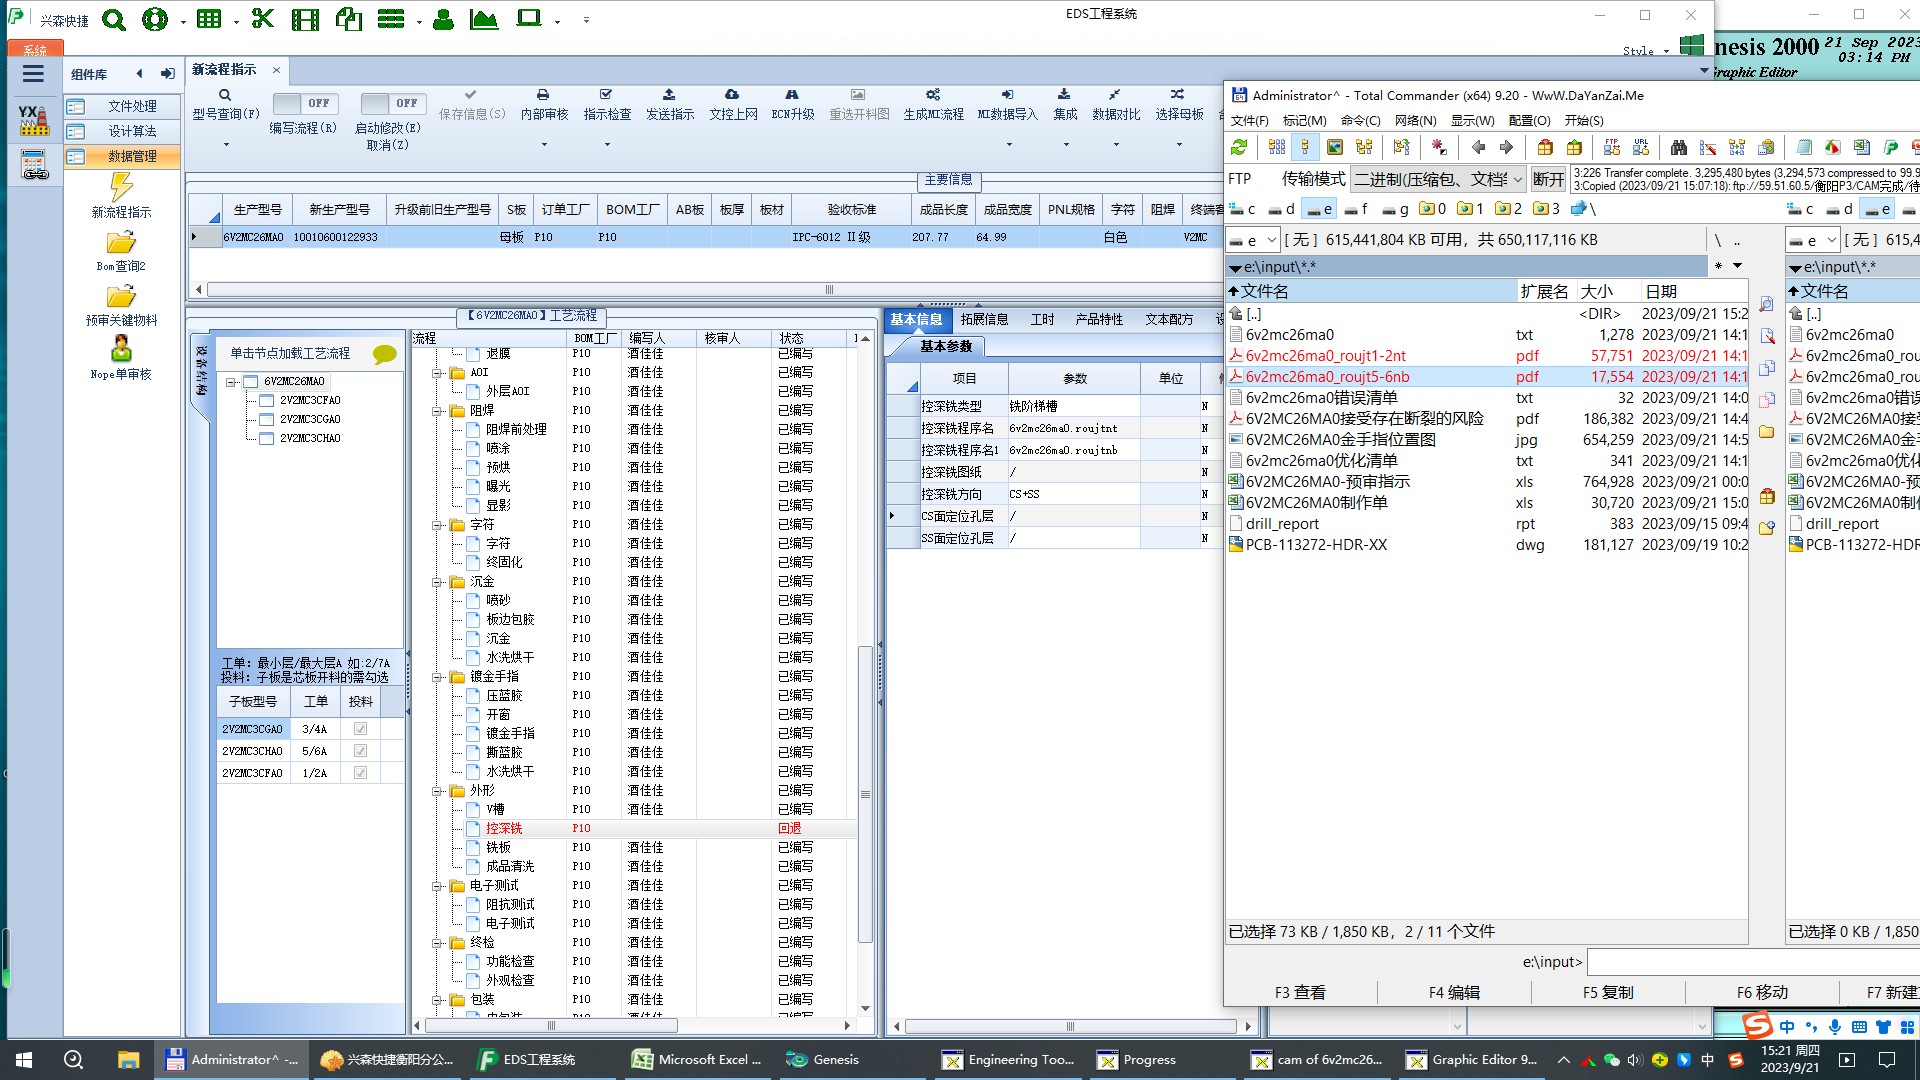
Task: Open the hamburger menu in left sidebar
Action: point(33,74)
